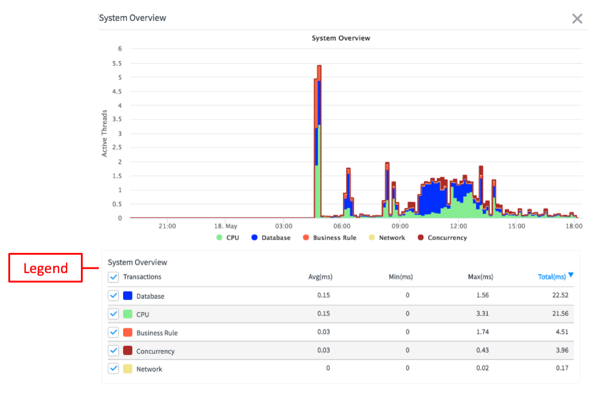
Task: Toggle Network series in chart legend
Action: click(x=387, y=238)
